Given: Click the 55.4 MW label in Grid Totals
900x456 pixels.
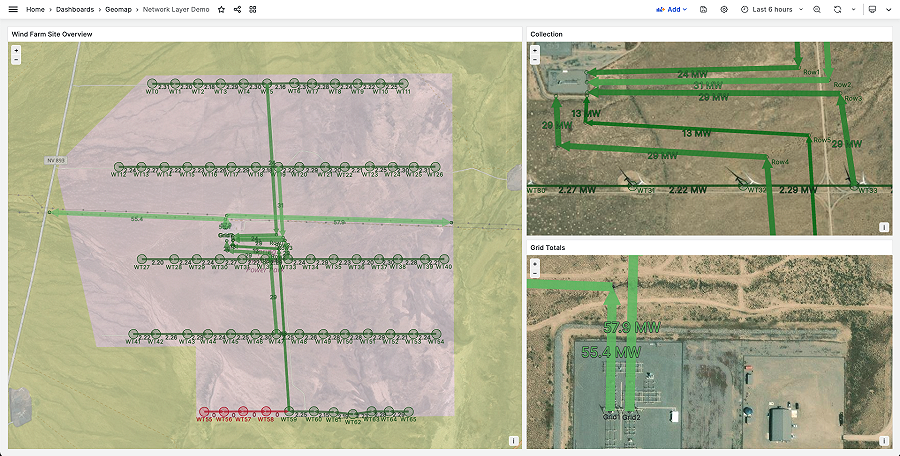Looking at the screenshot, I should tap(611, 351).
